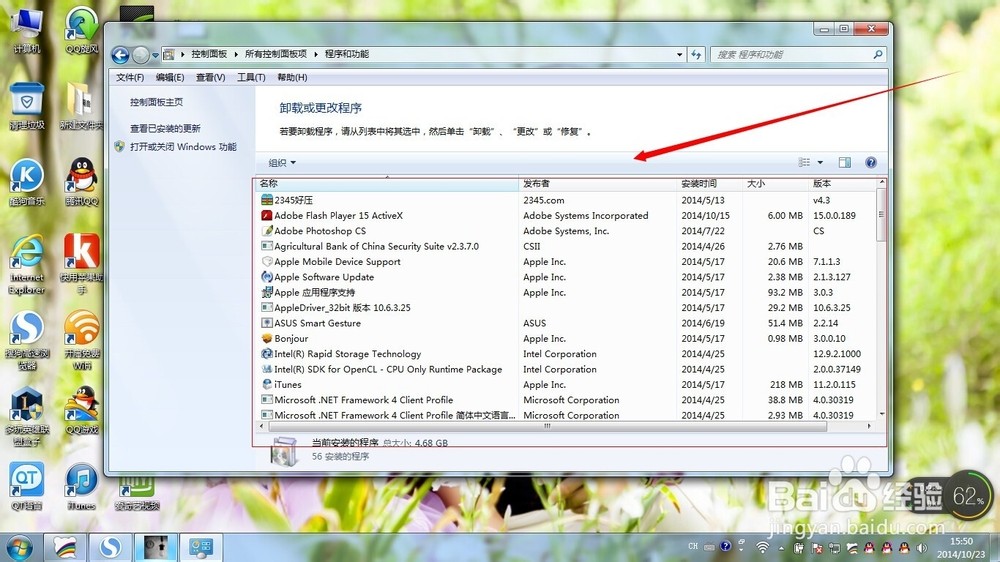
Task: Click the Forward navigation arrow button
Action: click(x=141, y=55)
